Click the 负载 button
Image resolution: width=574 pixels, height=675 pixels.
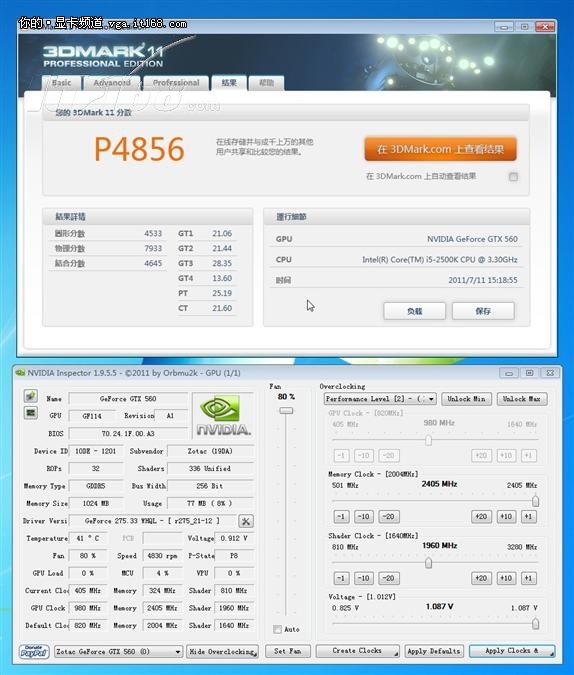point(415,311)
